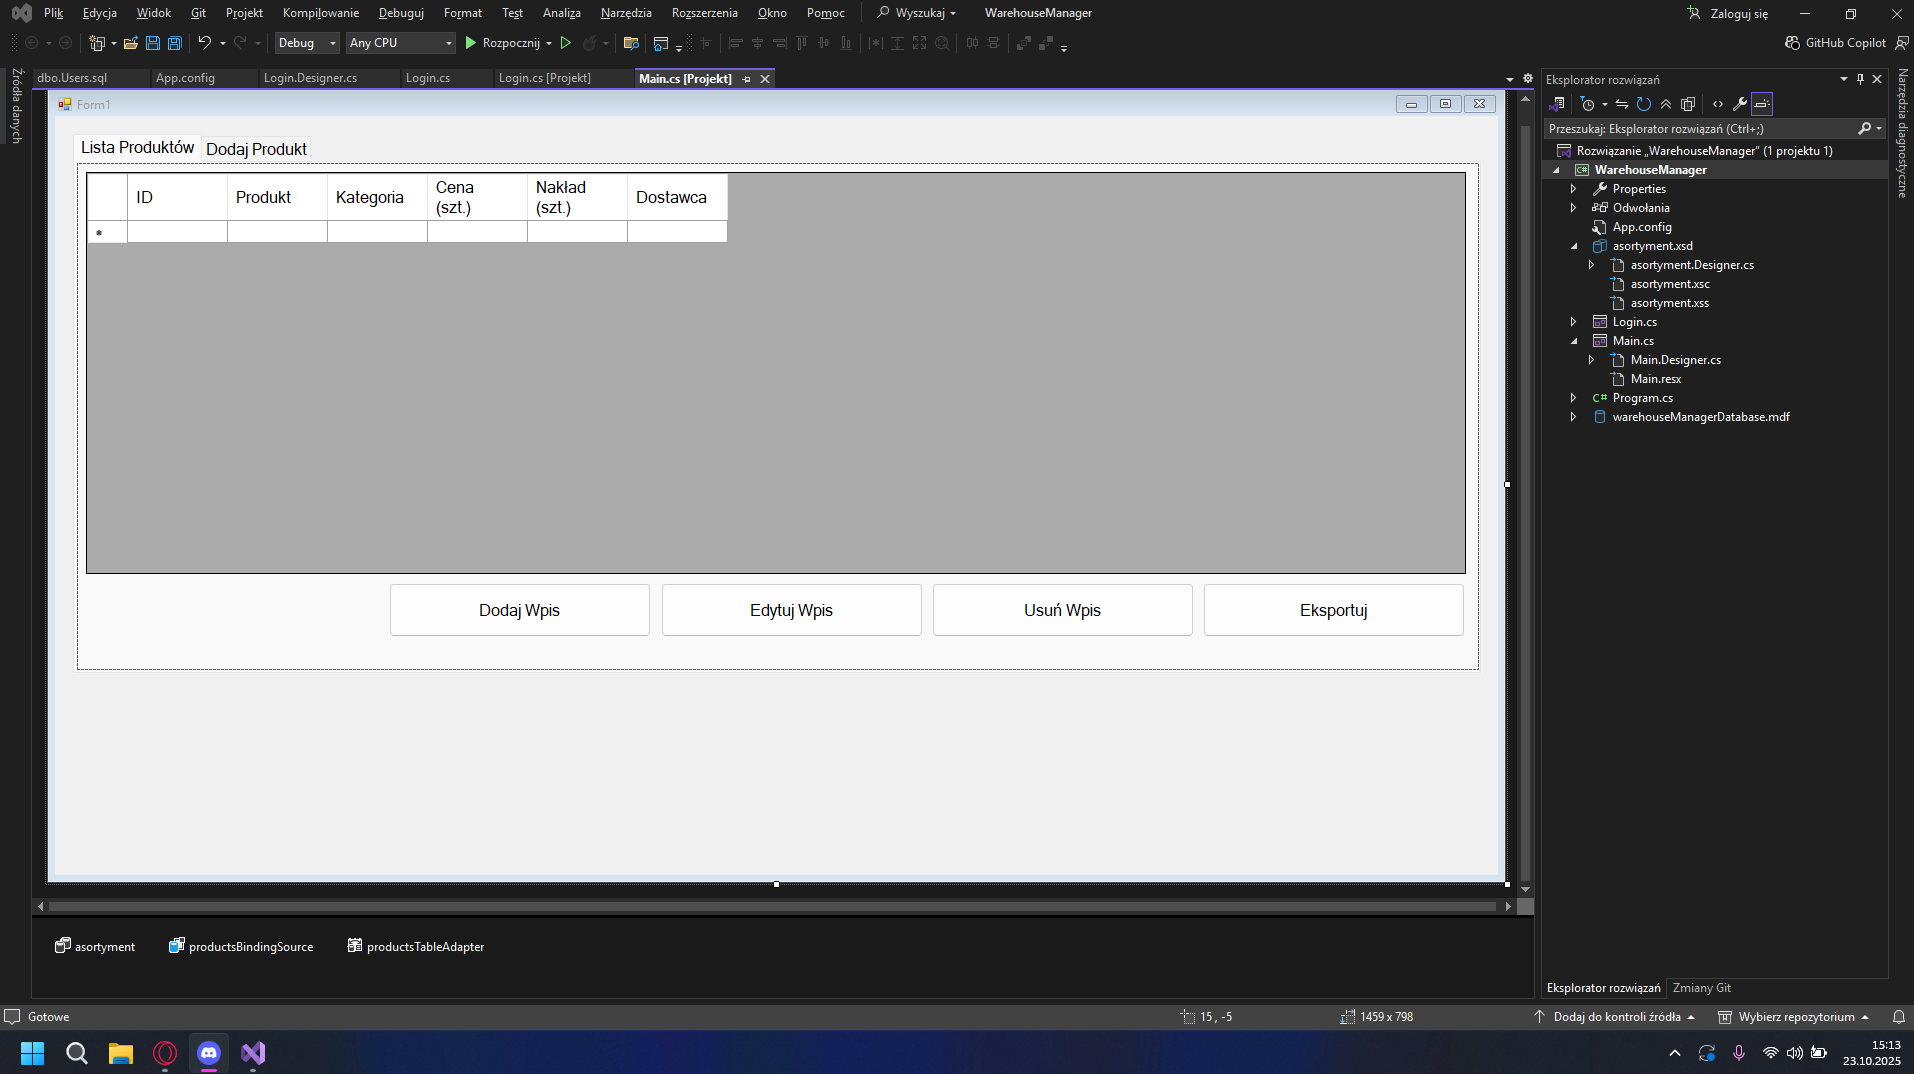Viewport: 1914px width, 1074px height.
Task: Refresh Solution Explorer with the circular arrow
Action: click(1643, 104)
